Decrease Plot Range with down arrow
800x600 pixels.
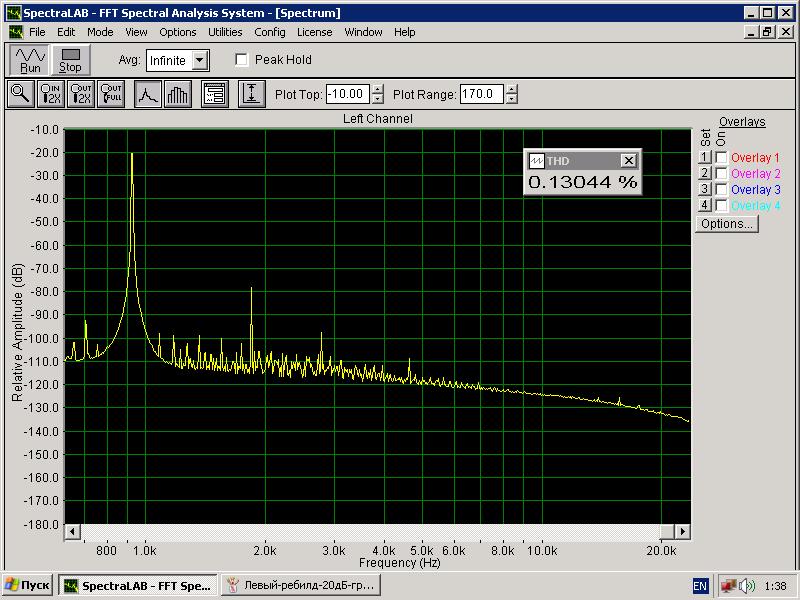(x=512, y=99)
